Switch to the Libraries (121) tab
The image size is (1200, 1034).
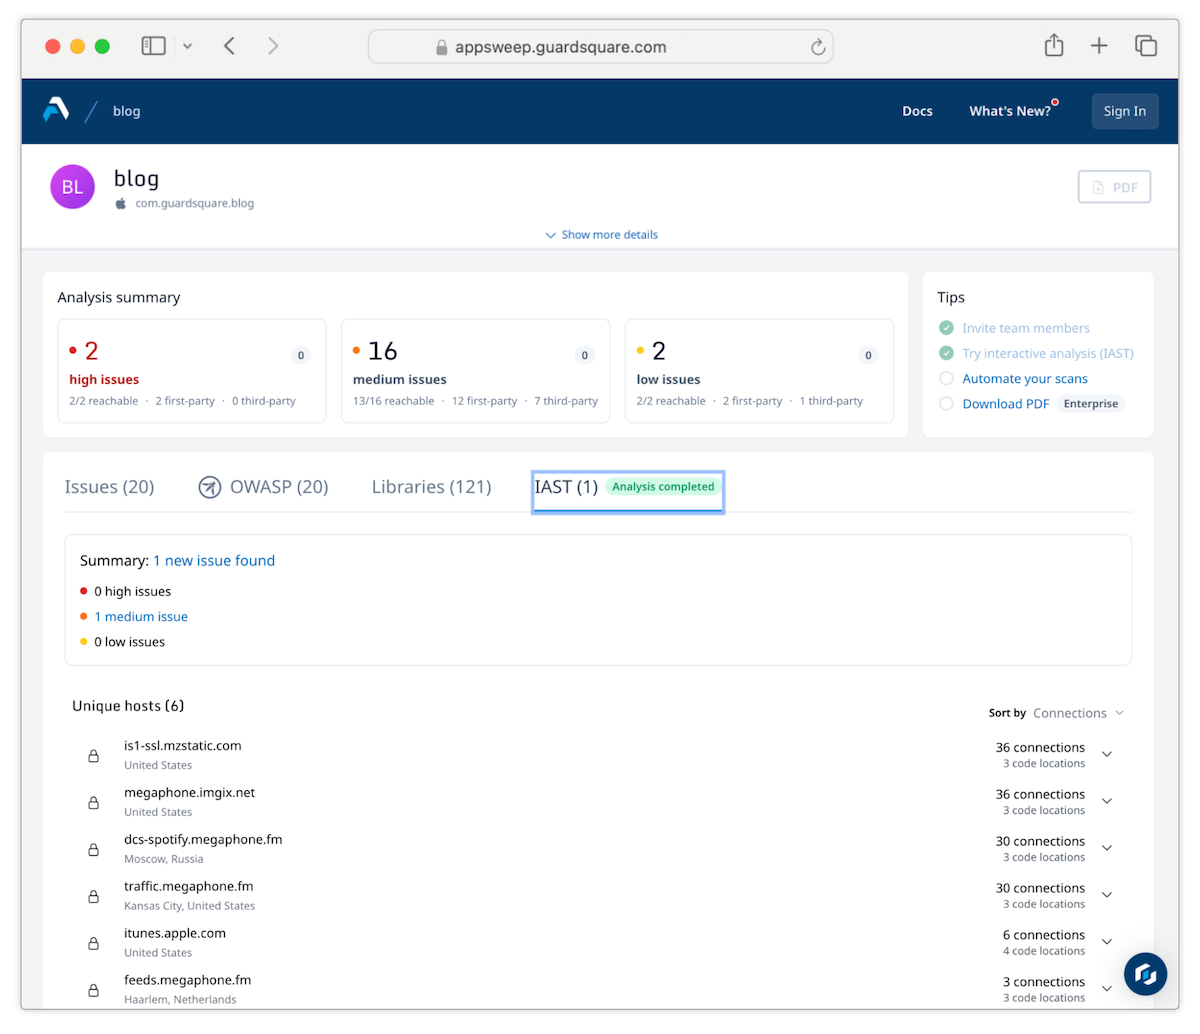(431, 487)
